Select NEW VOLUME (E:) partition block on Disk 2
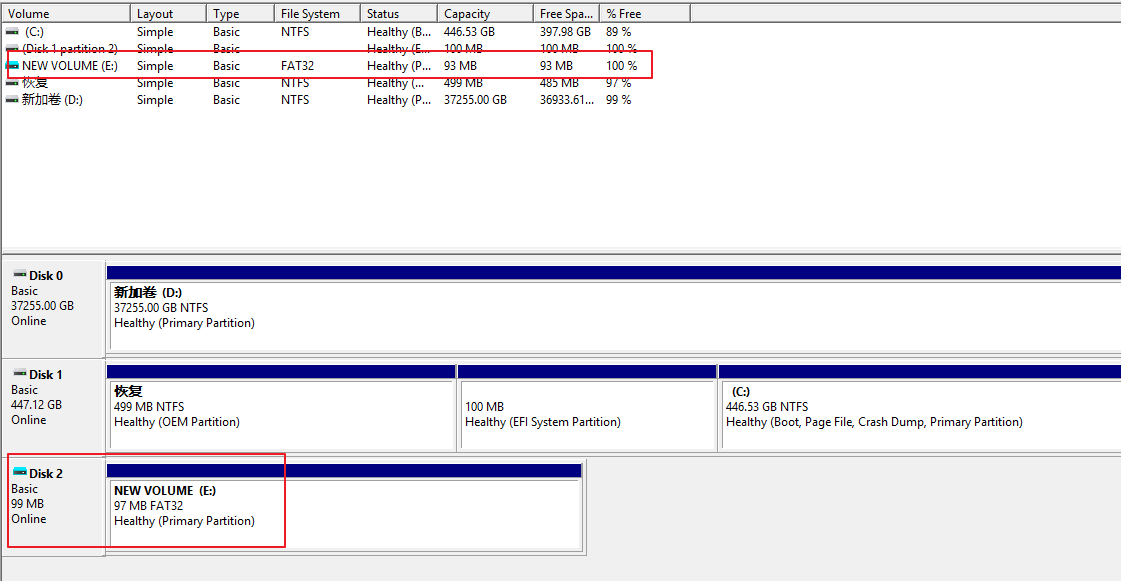The height and width of the screenshot is (581, 1121). 344,513
